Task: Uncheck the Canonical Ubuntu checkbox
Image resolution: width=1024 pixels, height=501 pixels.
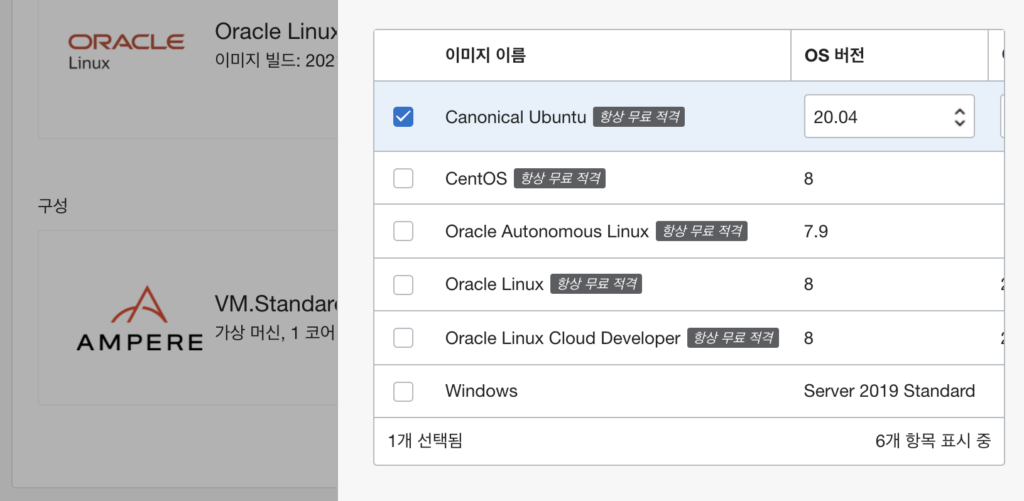Action: pyautogui.click(x=403, y=117)
